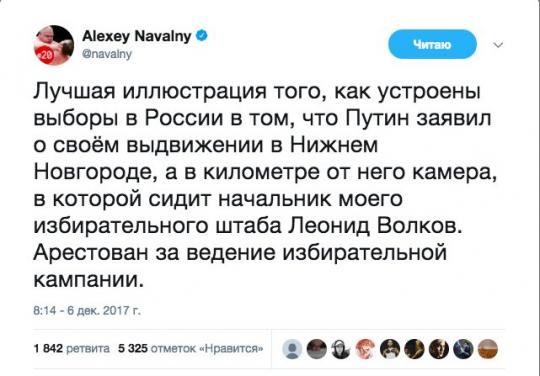Open last liker avatar with orange landscape
The width and height of the screenshot is (540, 376).
(x=488, y=349)
